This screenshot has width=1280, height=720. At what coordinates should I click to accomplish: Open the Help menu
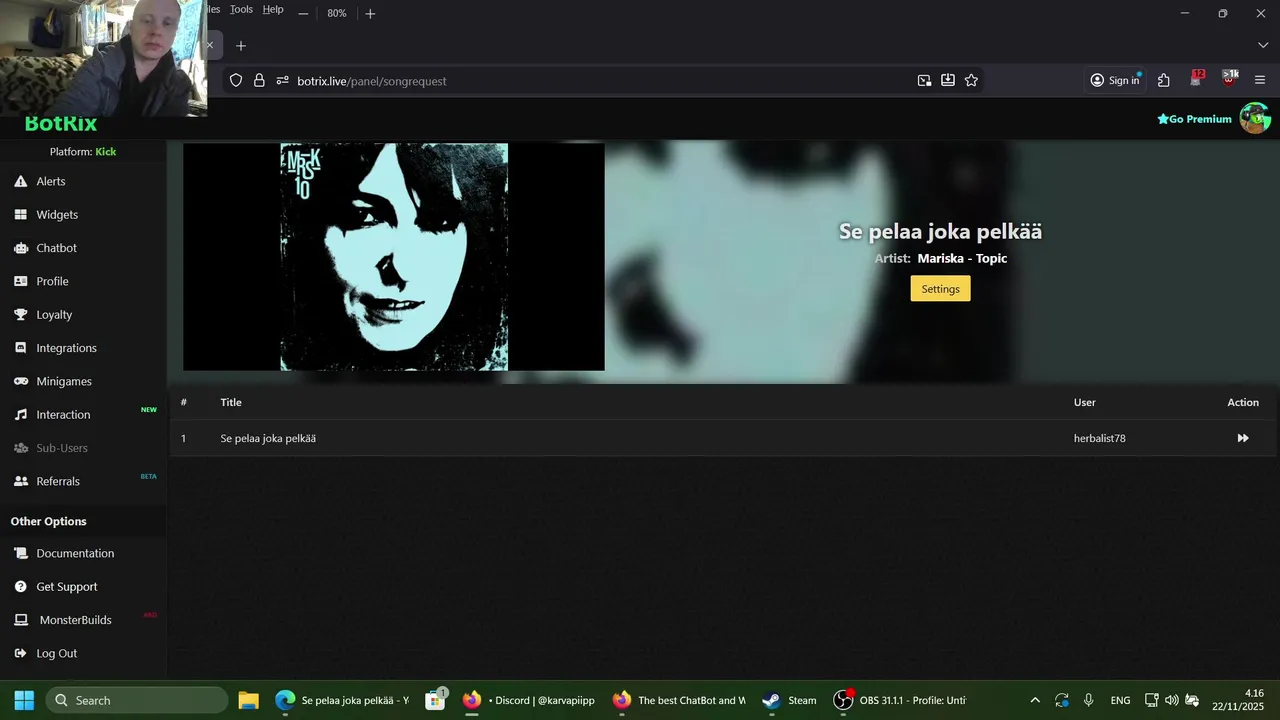pos(273,9)
